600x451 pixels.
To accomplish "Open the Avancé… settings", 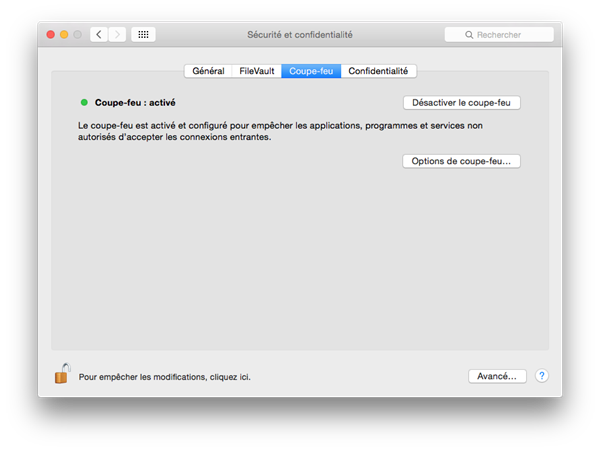I will (497, 376).
